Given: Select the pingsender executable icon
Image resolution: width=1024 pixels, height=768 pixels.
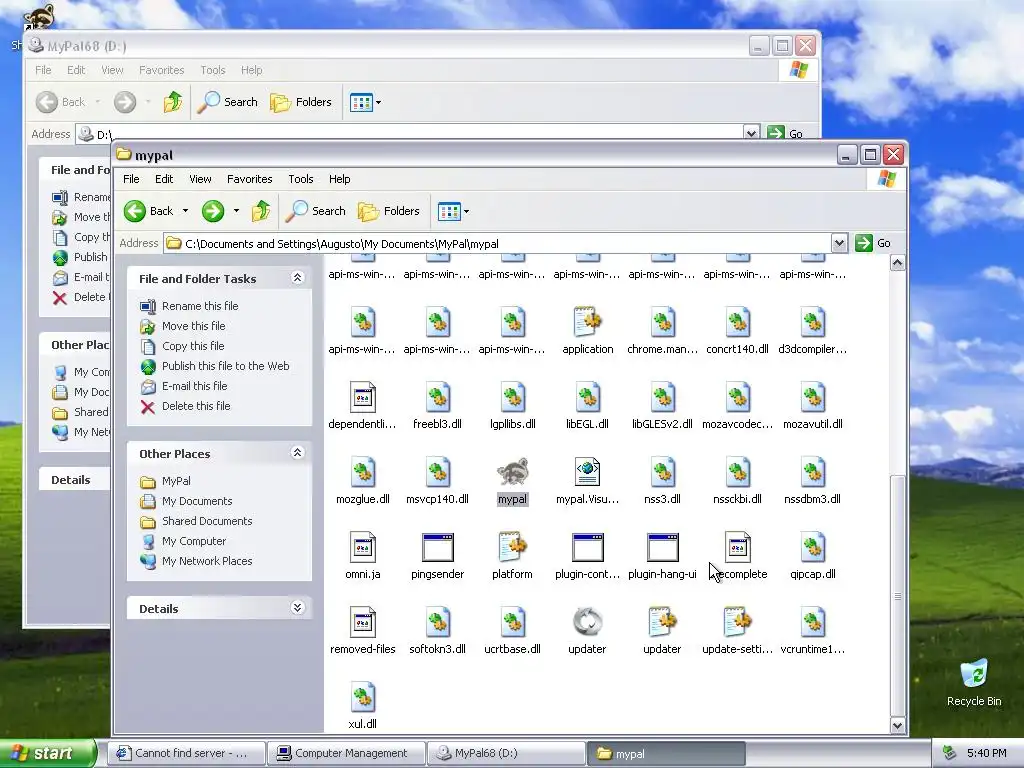Looking at the screenshot, I should (438, 547).
